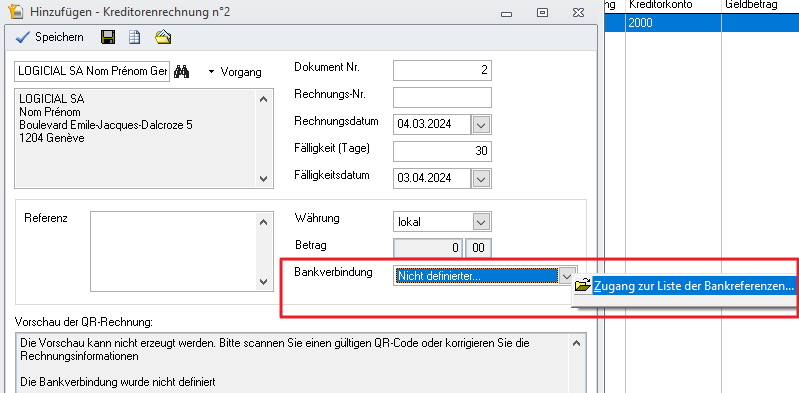Select Zugang zur Liste der Bankreferenzen
The height and width of the screenshot is (393, 799).
[693, 286]
